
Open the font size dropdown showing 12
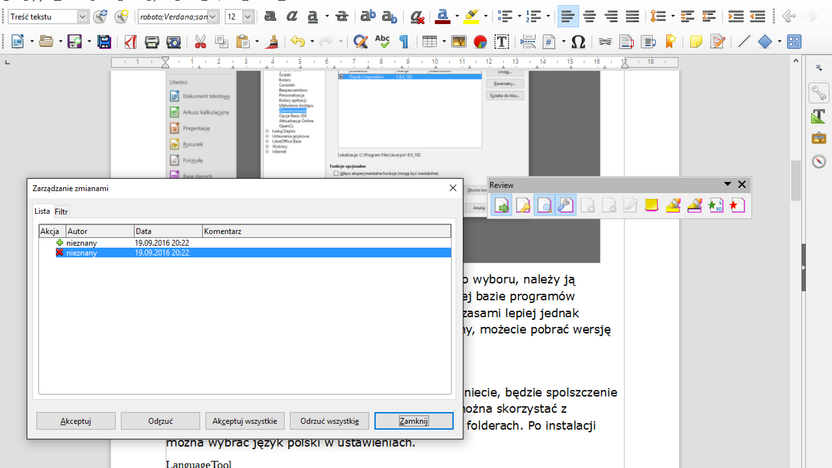point(247,16)
